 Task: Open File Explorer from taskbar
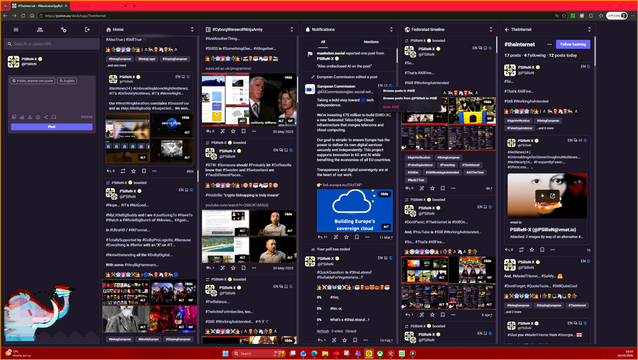coord(325,353)
